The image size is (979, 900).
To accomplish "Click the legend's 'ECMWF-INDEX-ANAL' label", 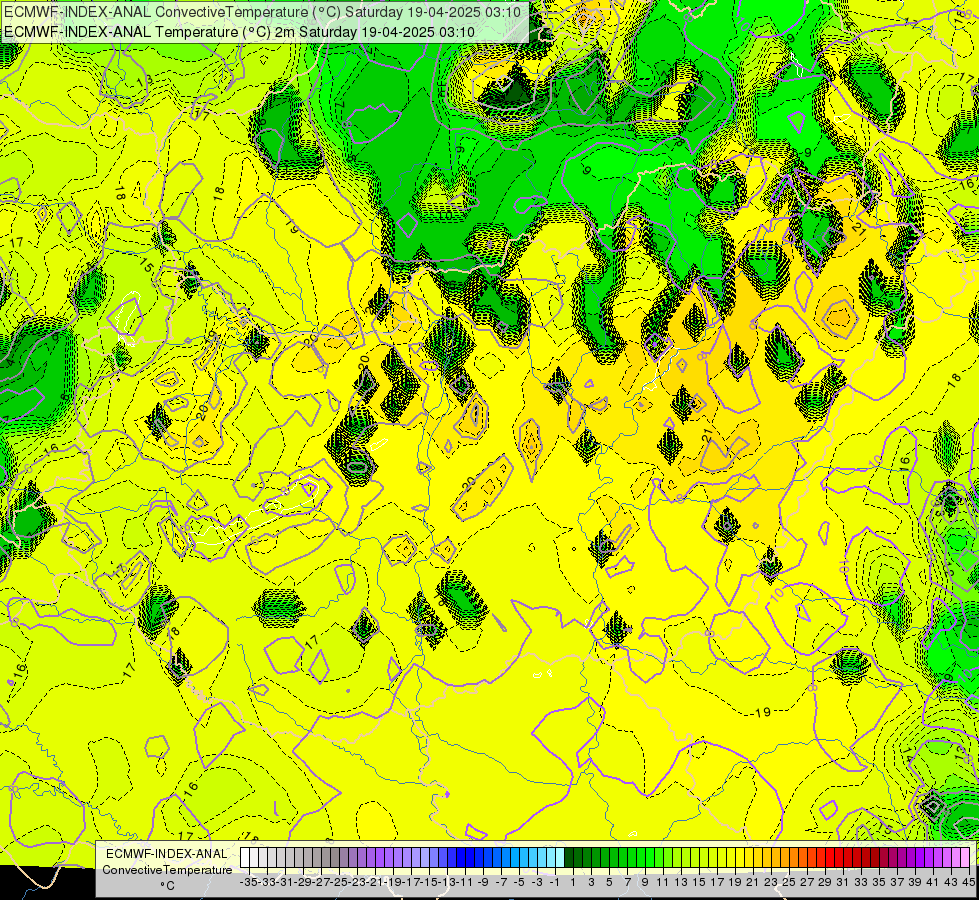I will click(167, 854).
